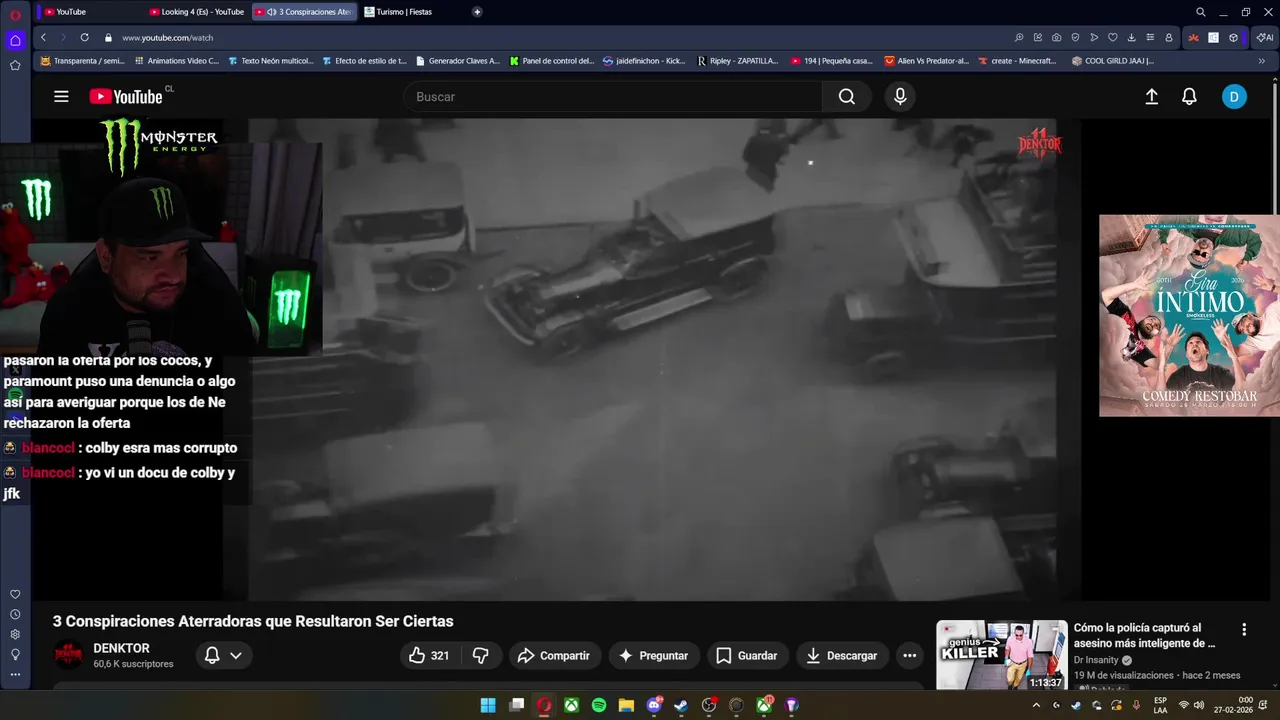Screen dimensions: 1280x720
Task: Open YouTube notifications bell in the header
Action: [1189, 96]
